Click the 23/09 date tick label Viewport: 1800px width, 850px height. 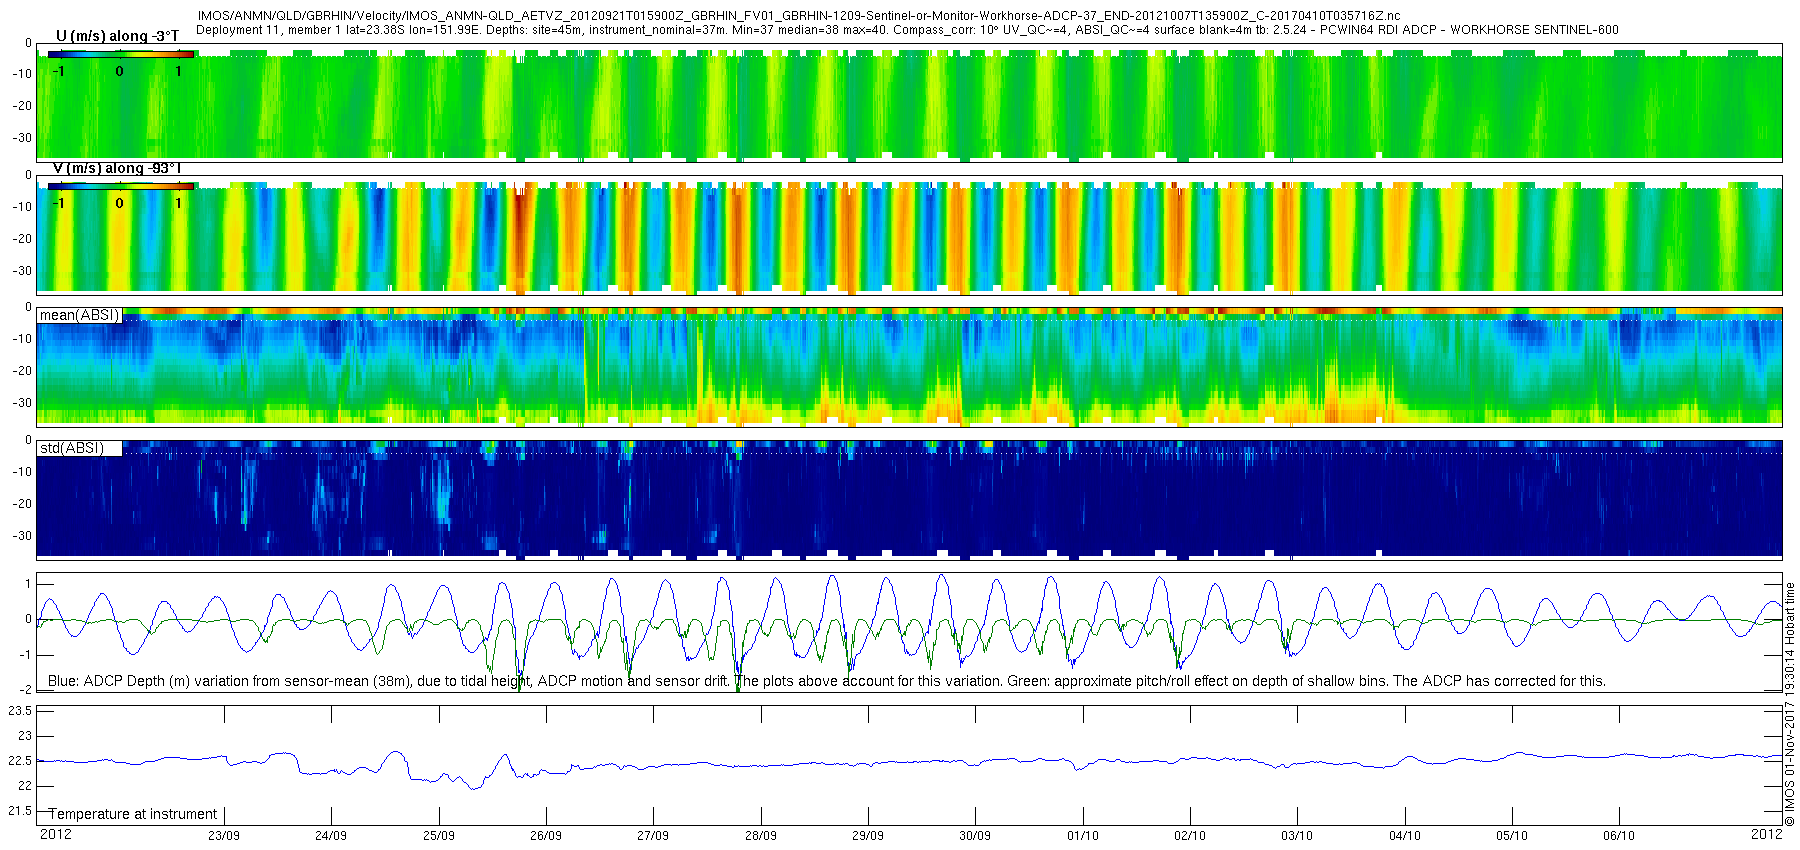[x=223, y=836]
